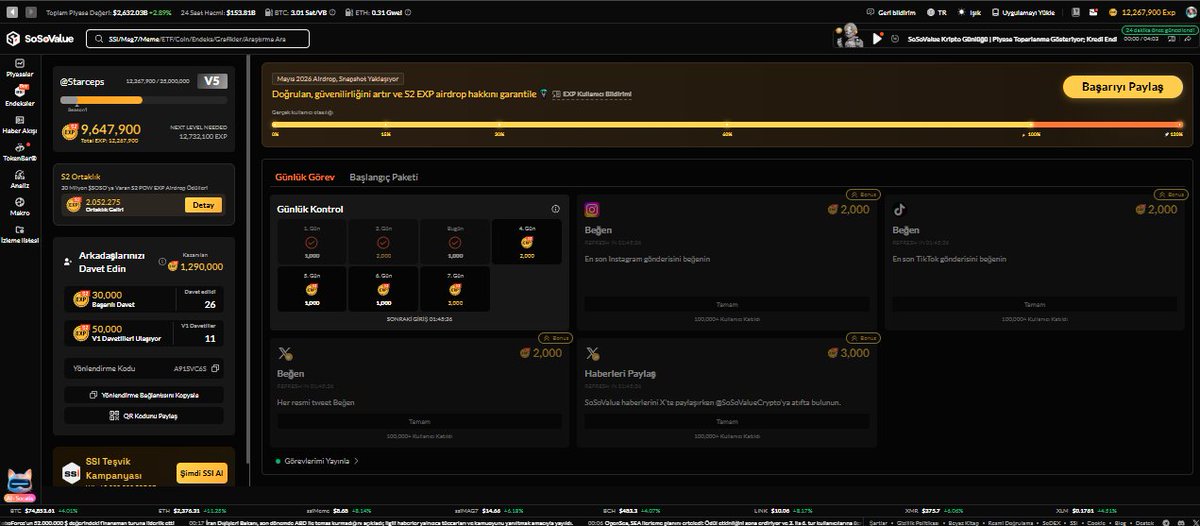This screenshot has height=526, width=1200.
Task: Click the Mayıs 2026 Airdrop tag
Action: click(x=339, y=77)
